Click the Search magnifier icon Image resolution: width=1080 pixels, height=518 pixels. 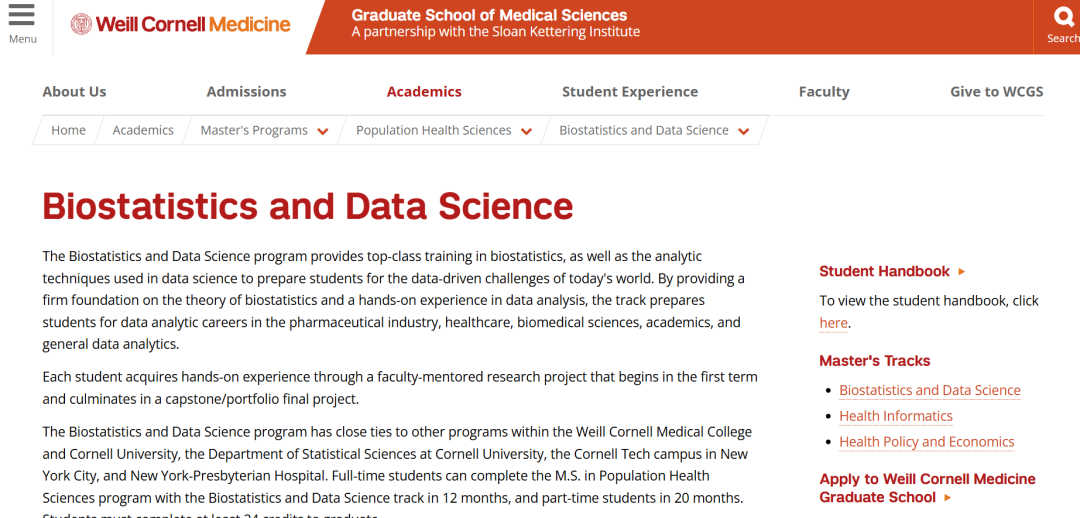point(1063,17)
